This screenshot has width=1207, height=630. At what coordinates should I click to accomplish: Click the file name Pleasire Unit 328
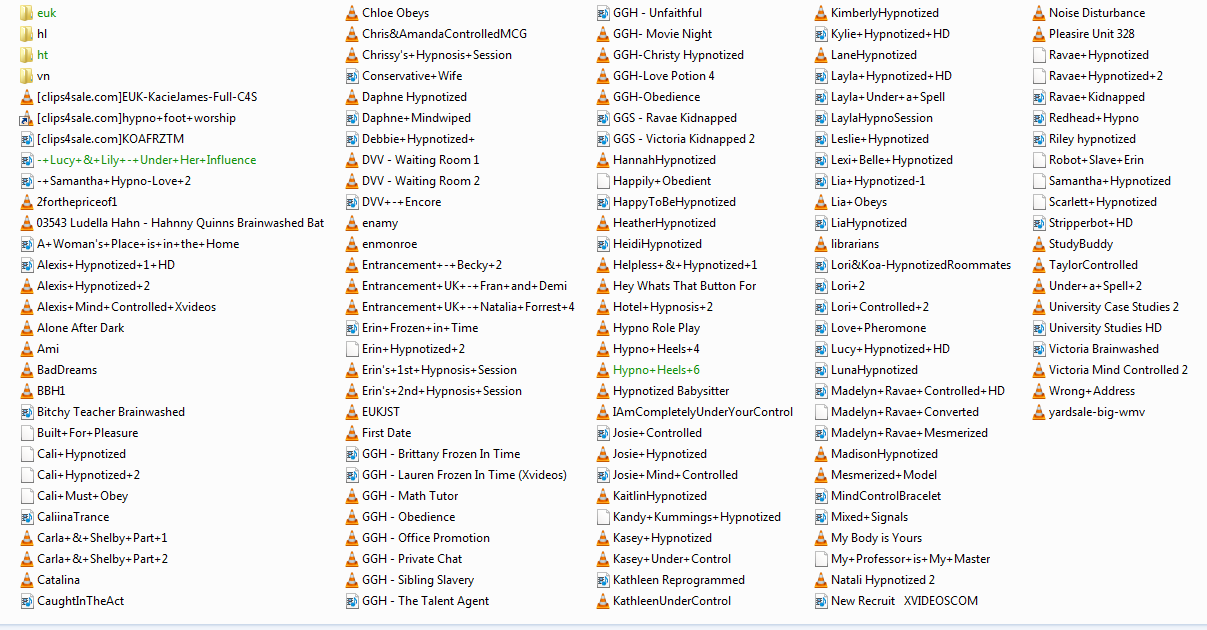(x=1092, y=34)
